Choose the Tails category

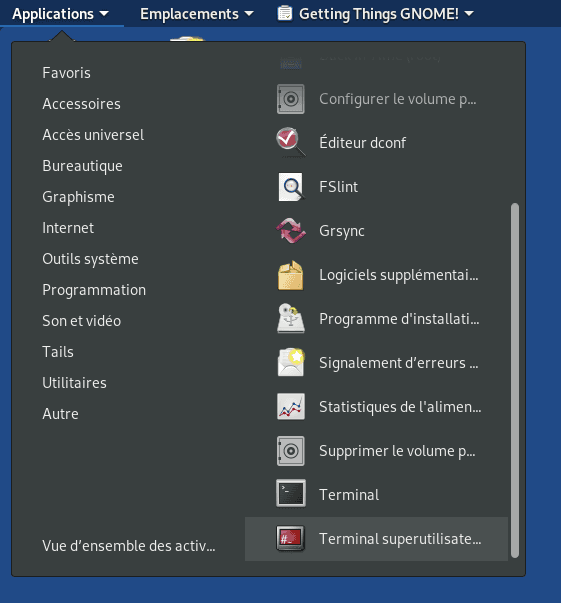click(x=58, y=352)
